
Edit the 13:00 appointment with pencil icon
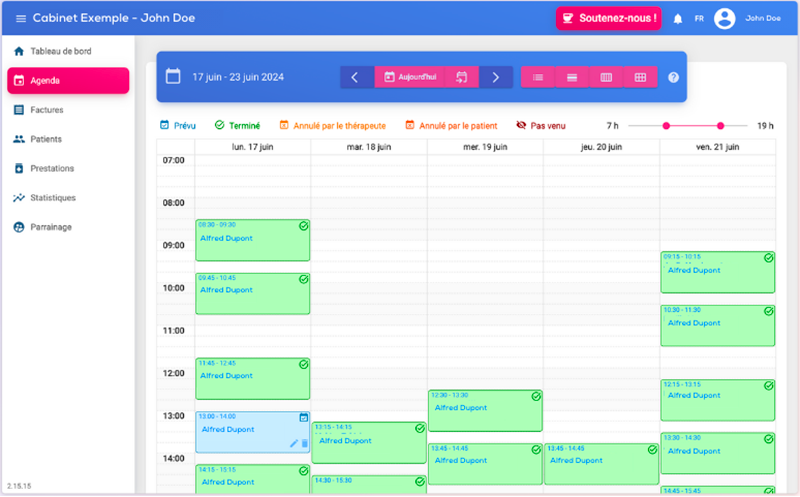[294, 443]
